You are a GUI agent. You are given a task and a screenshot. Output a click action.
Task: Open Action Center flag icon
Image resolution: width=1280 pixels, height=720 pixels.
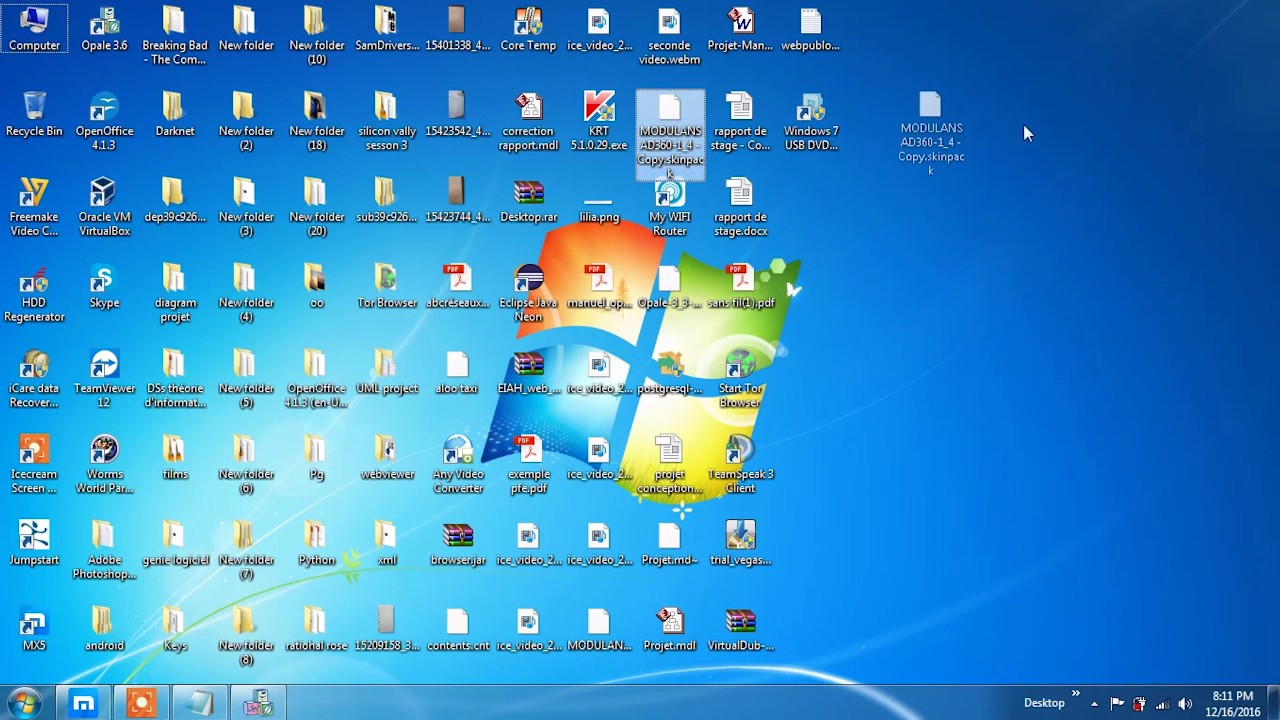click(x=1117, y=704)
